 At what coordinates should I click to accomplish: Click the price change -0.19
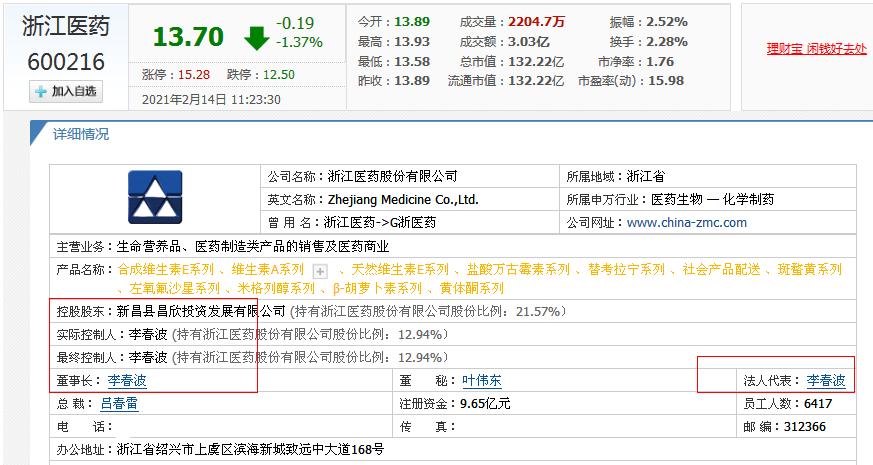pyautogui.click(x=295, y=23)
